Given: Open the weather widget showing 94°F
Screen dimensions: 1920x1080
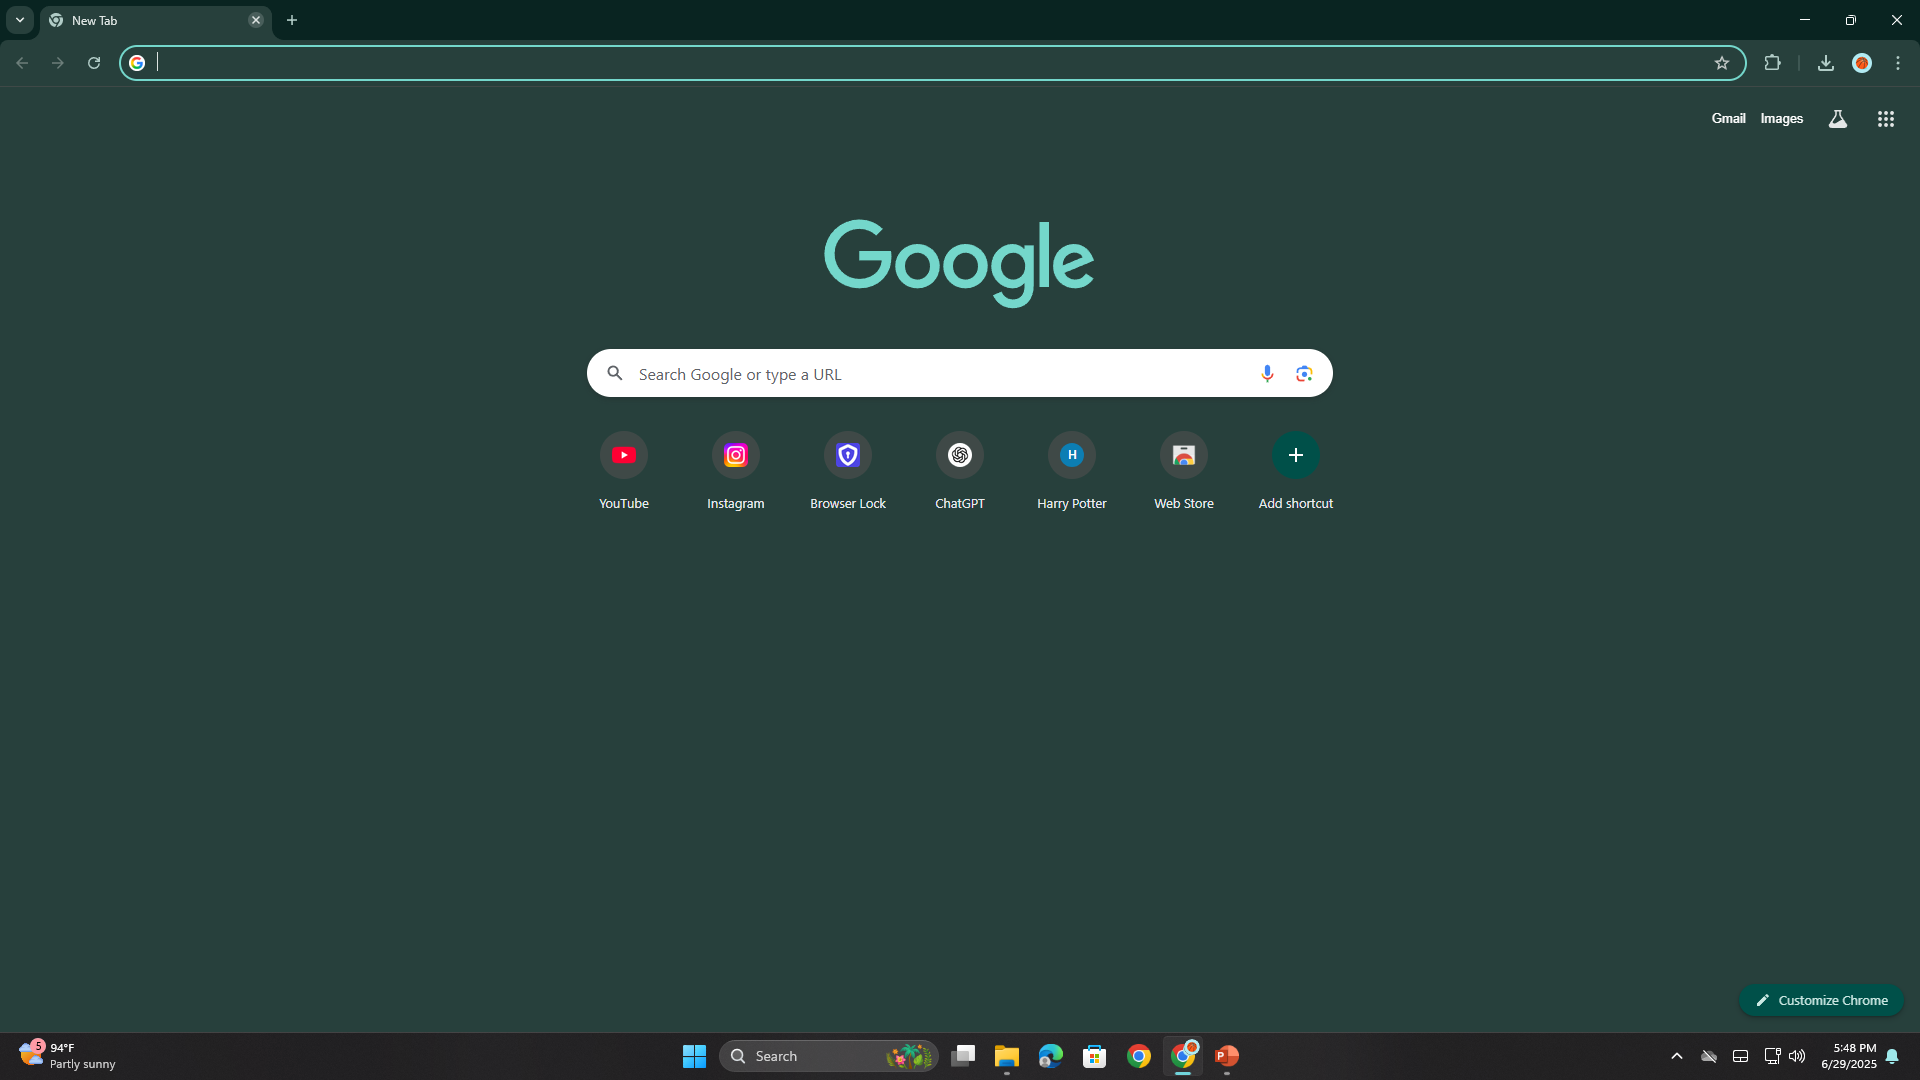Looking at the screenshot, I should [68, 1056].
